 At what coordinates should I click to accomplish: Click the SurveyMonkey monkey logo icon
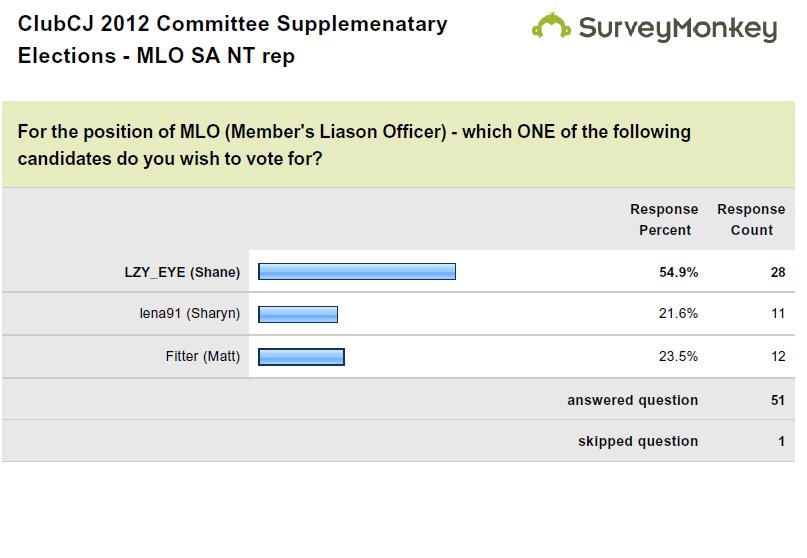[x=551, y=26]
